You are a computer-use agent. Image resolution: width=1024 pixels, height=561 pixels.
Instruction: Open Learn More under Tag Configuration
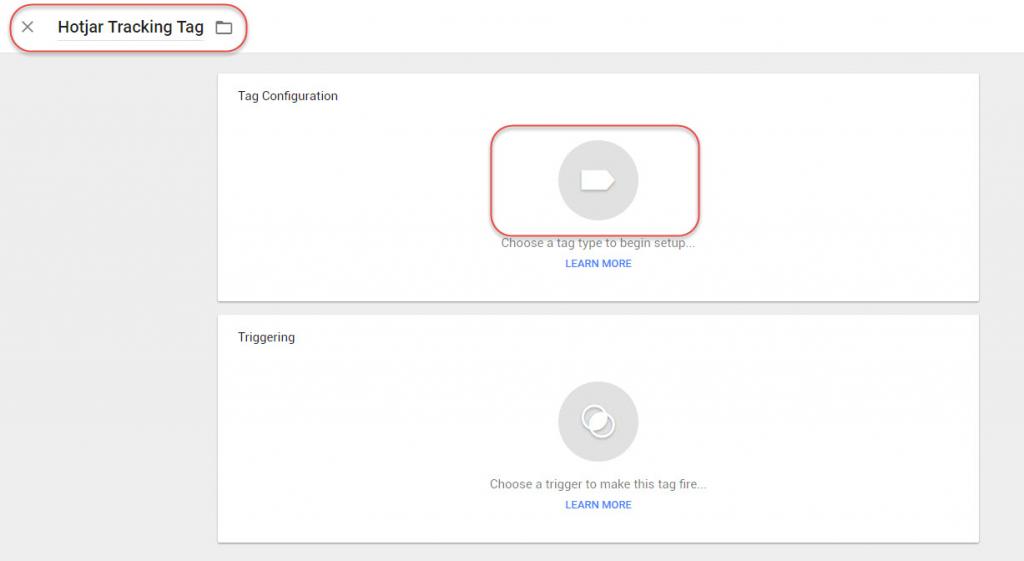click(x=598, y=263)
